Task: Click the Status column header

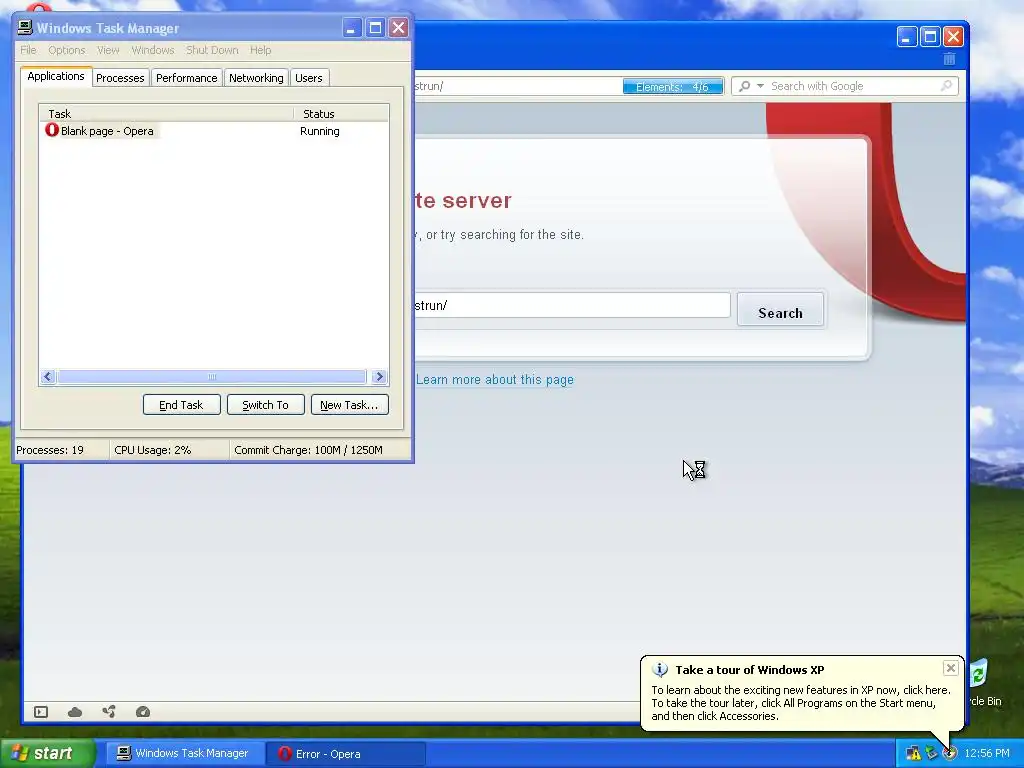Action: pyautogui.click(x=341, y=114)
